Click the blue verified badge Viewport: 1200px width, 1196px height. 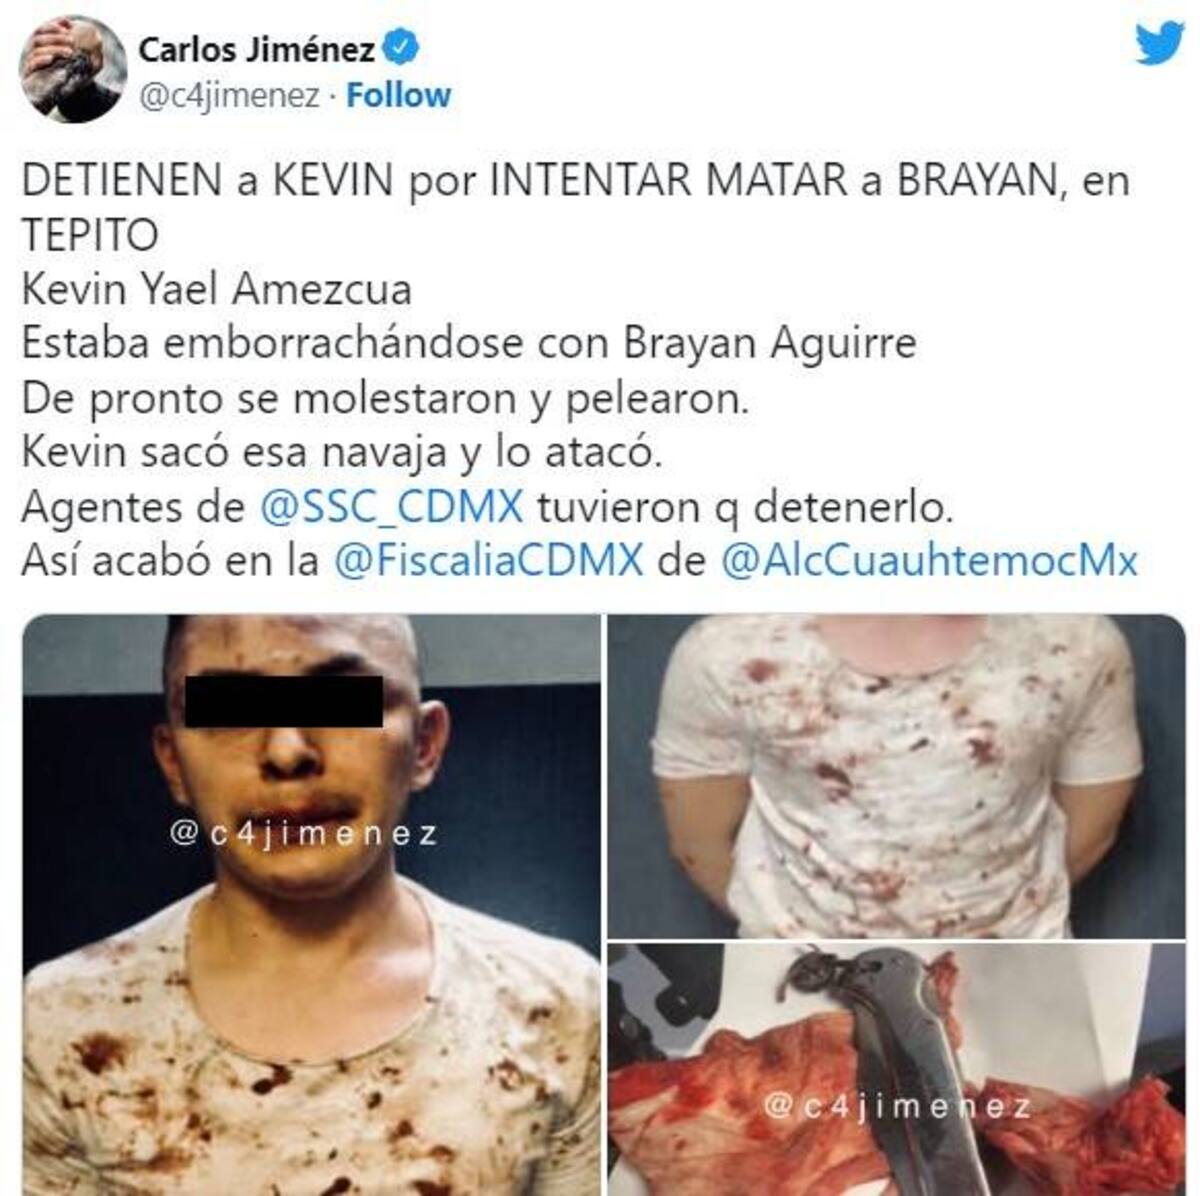[x=403, y=47]
